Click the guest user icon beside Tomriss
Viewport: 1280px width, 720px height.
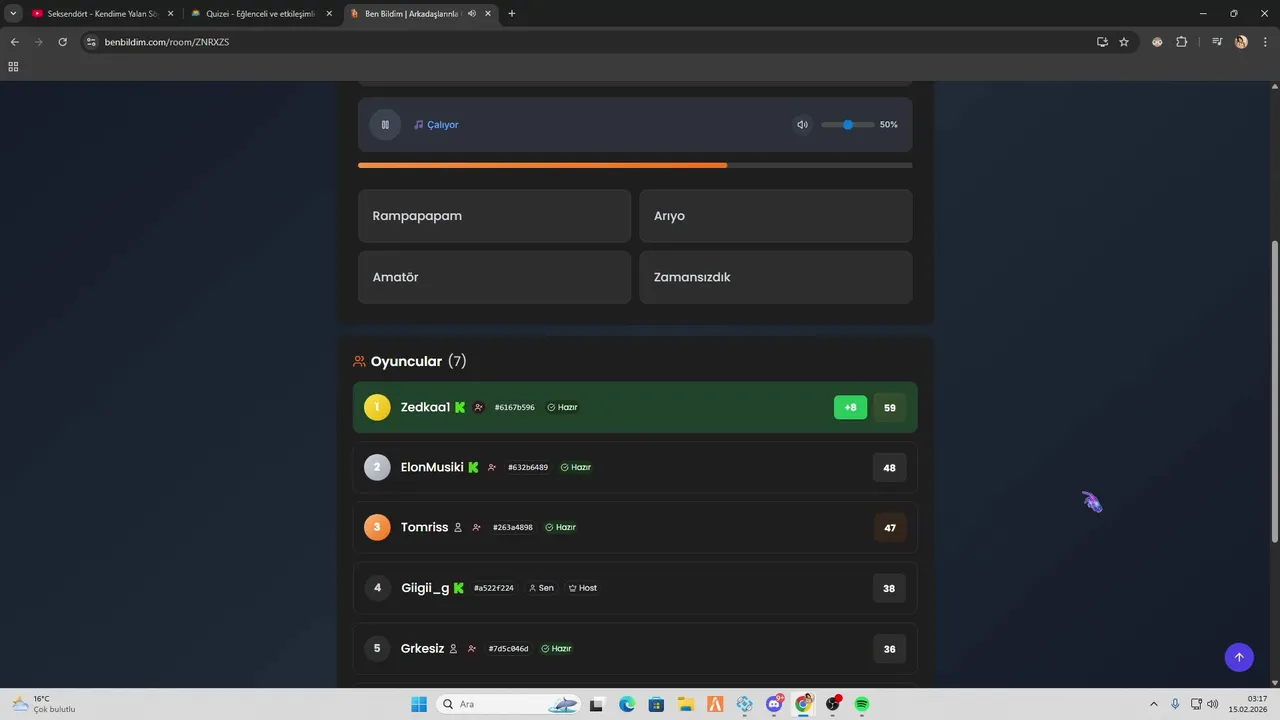pos(458,527)
